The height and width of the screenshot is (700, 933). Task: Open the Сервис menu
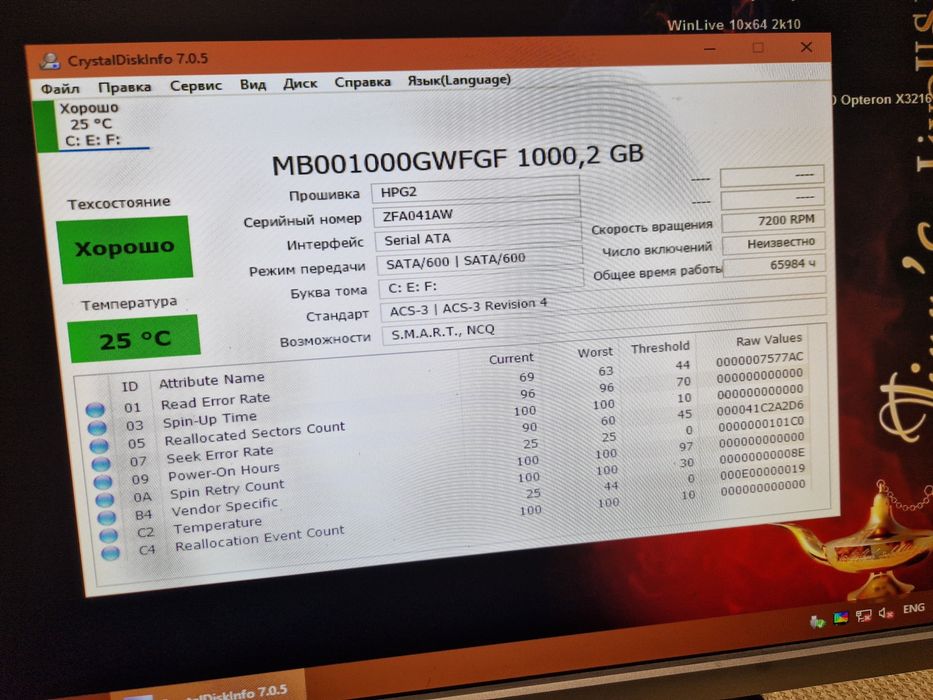coord(196,86)
